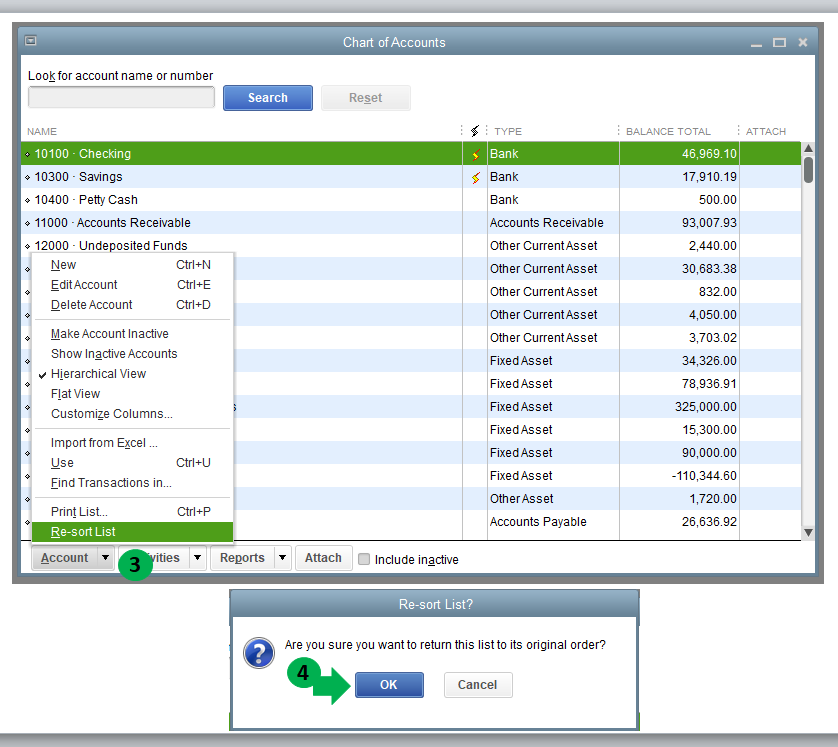838x747 pixels.
Task: Click the balance 26,636.92 cell
Action: [x=679, y=522]
